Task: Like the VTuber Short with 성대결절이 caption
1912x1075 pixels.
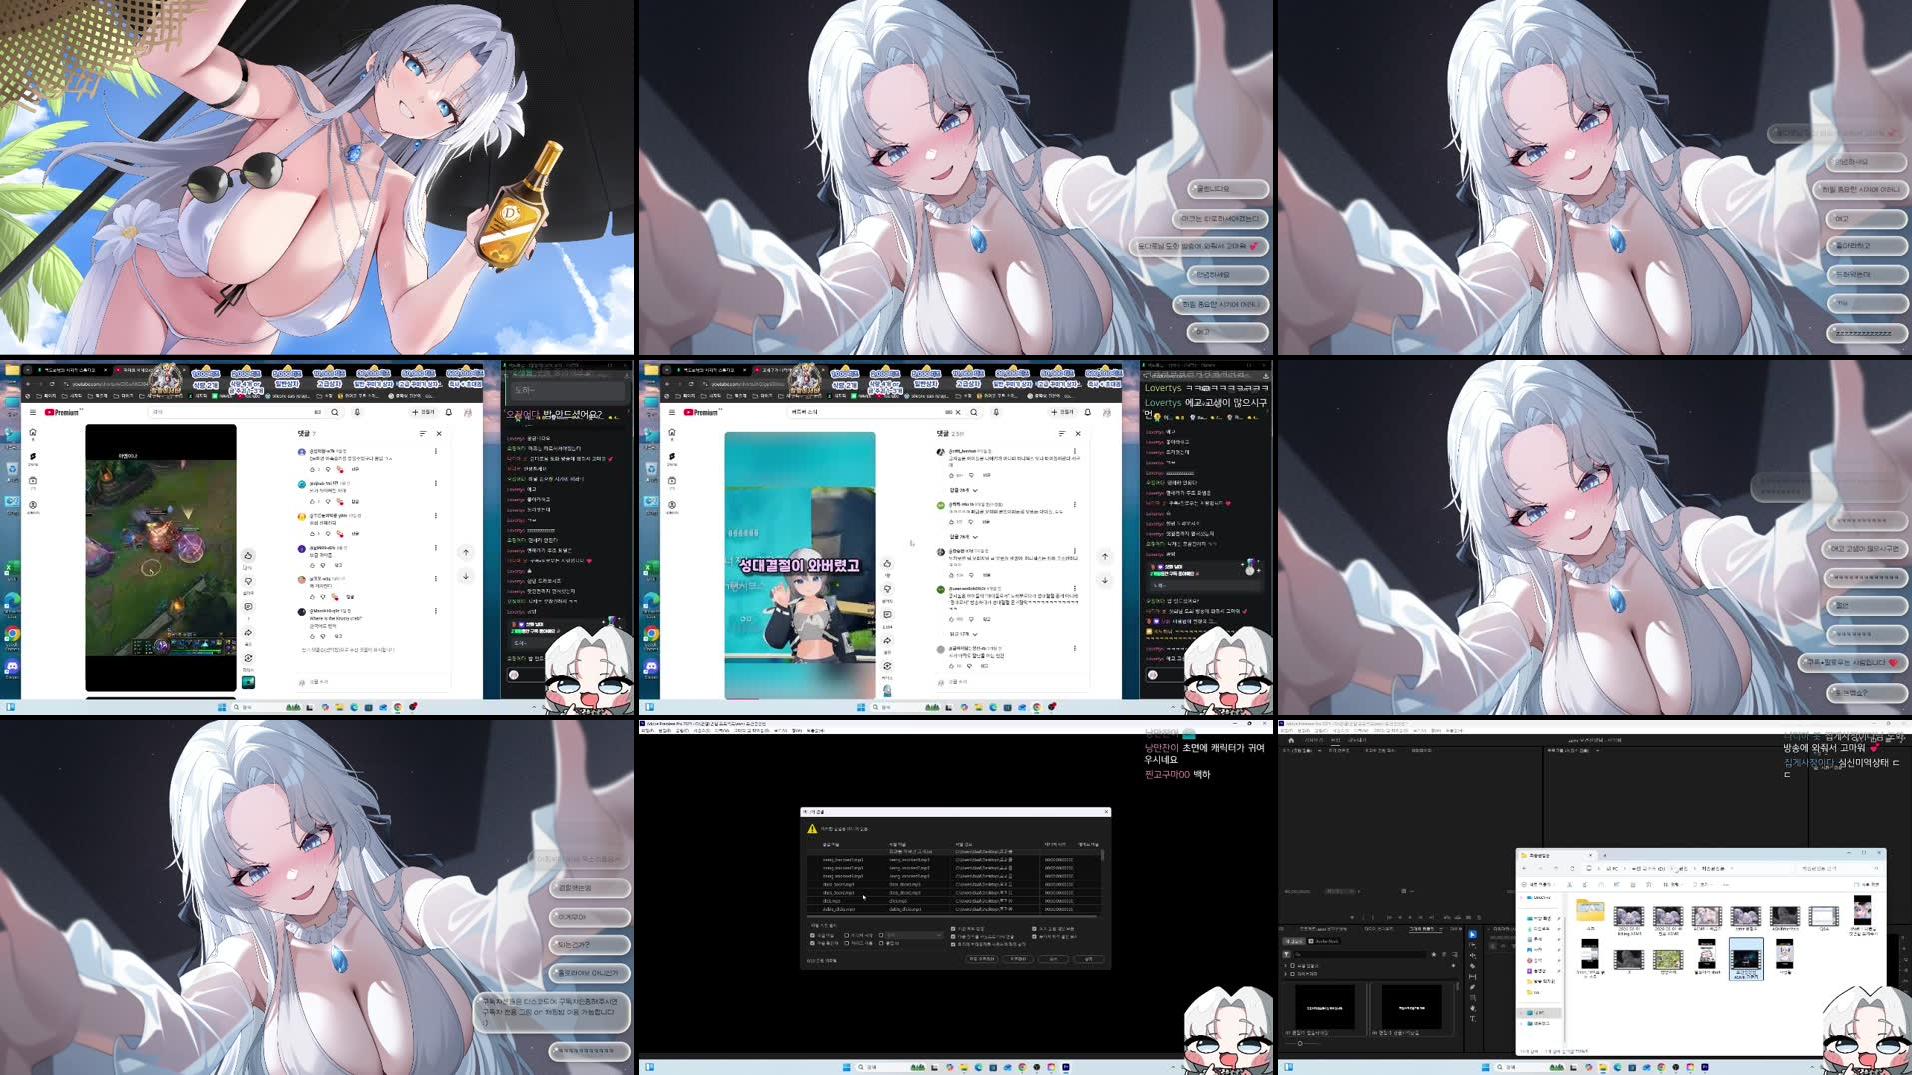Action: point(887,563)
